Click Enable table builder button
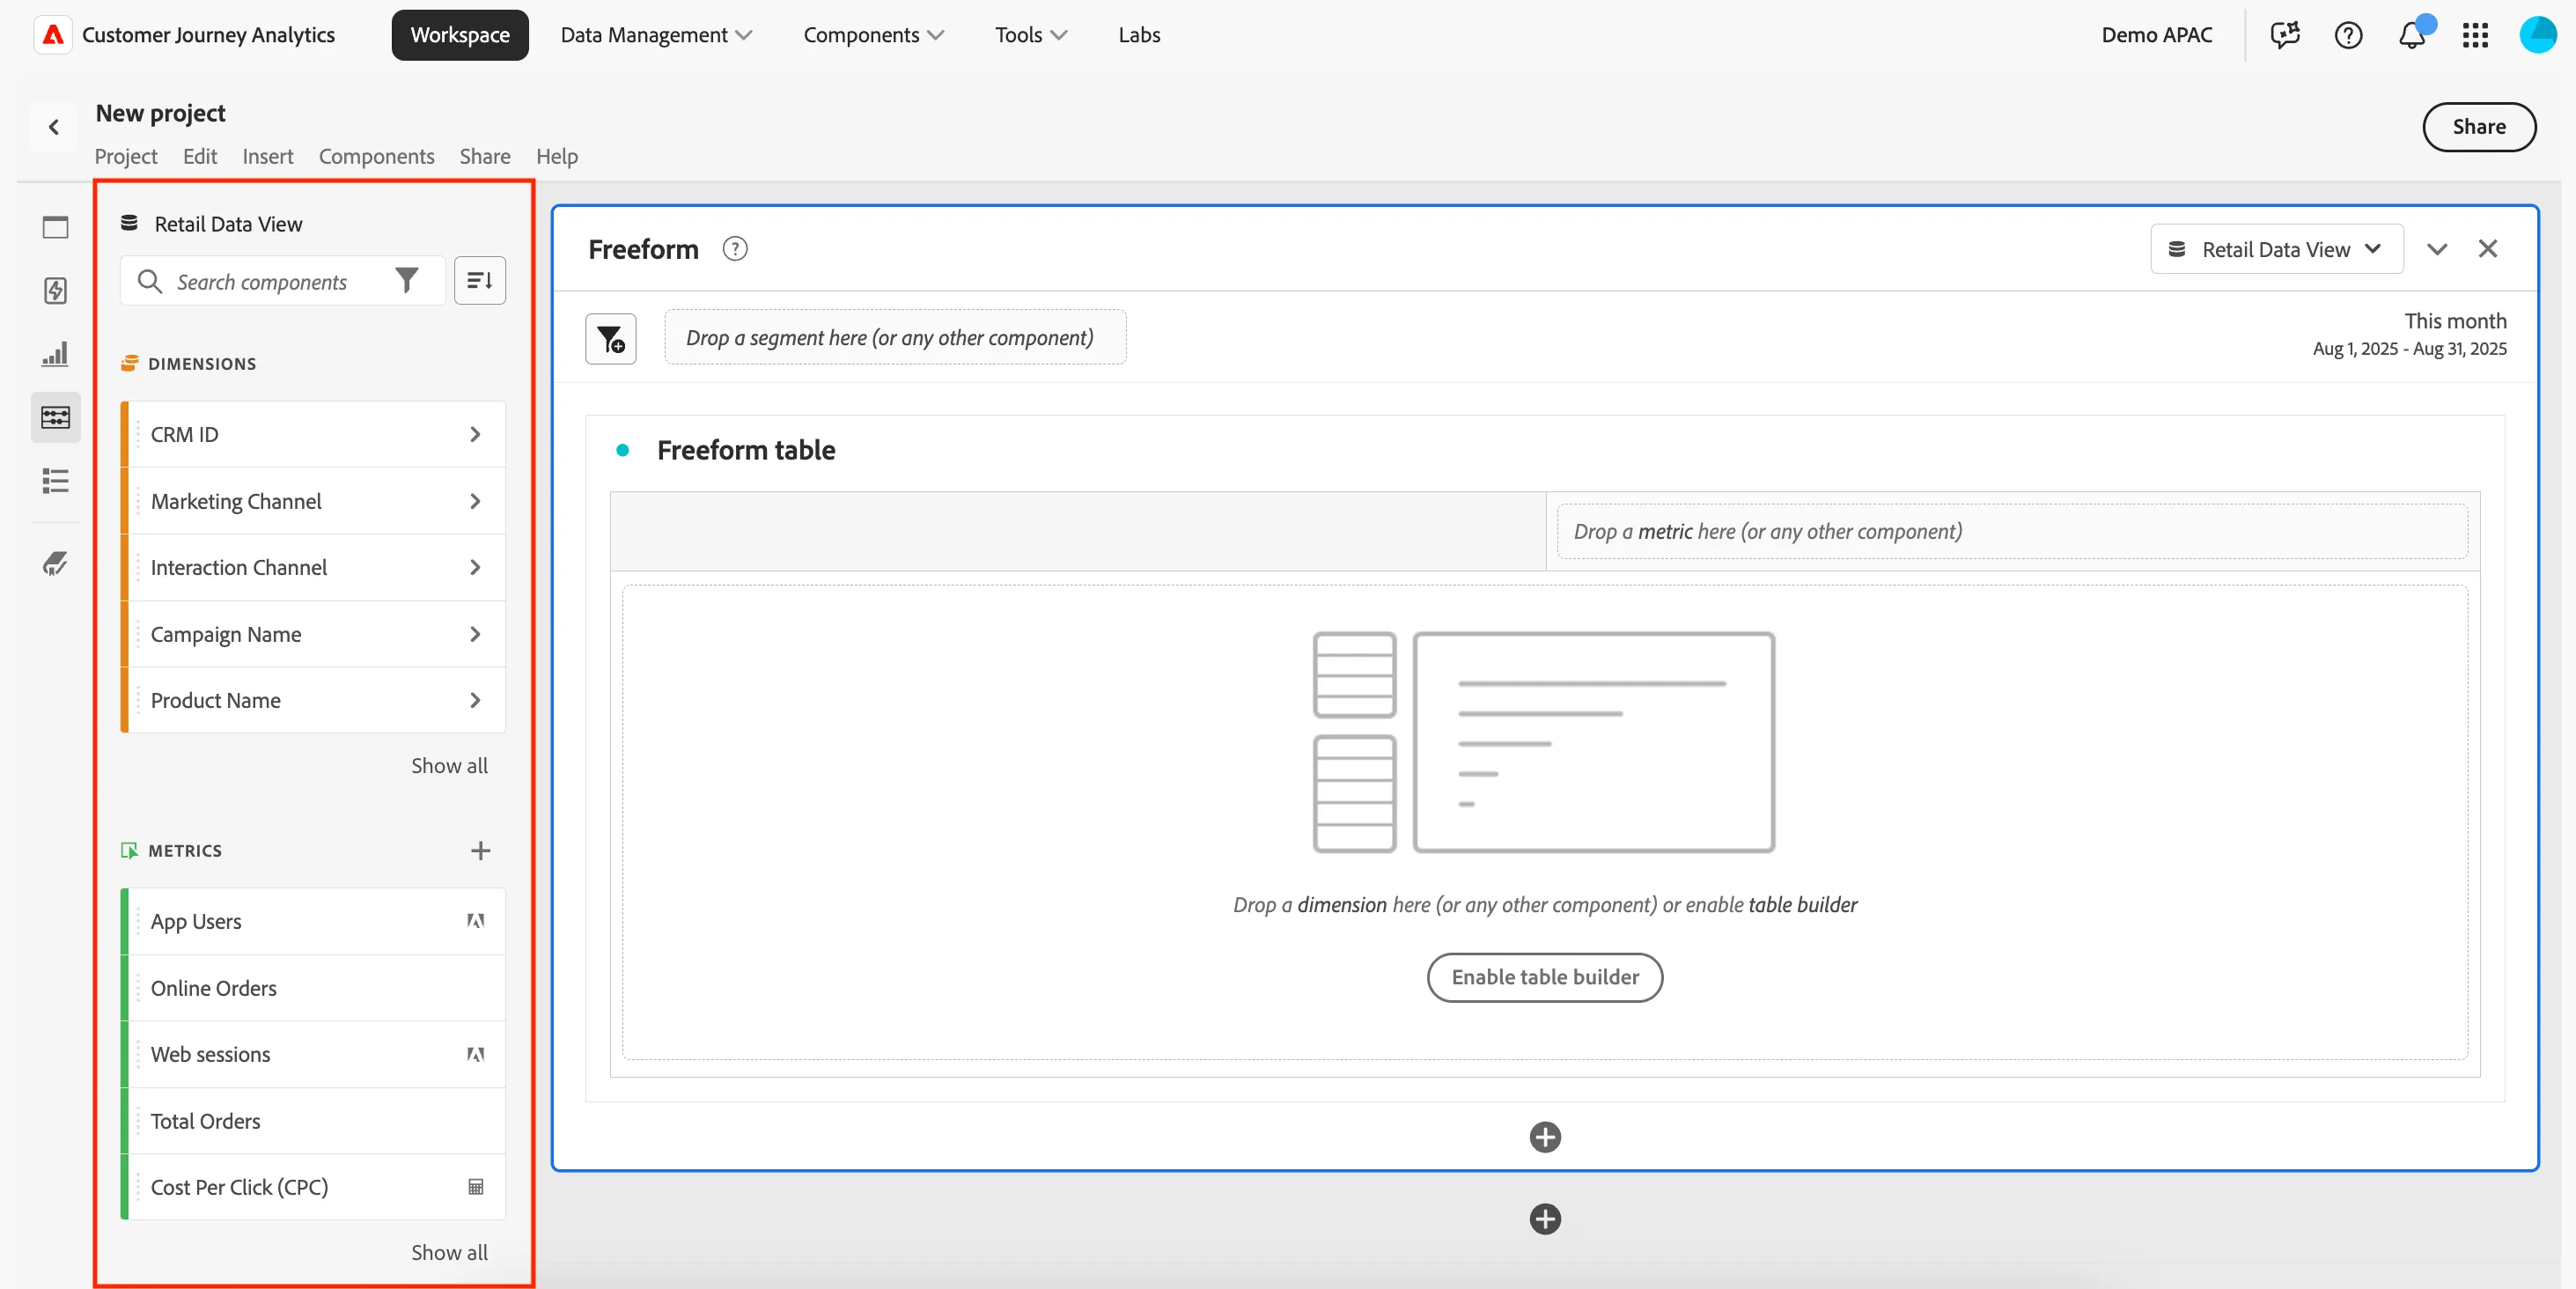 click(1544, 977)
